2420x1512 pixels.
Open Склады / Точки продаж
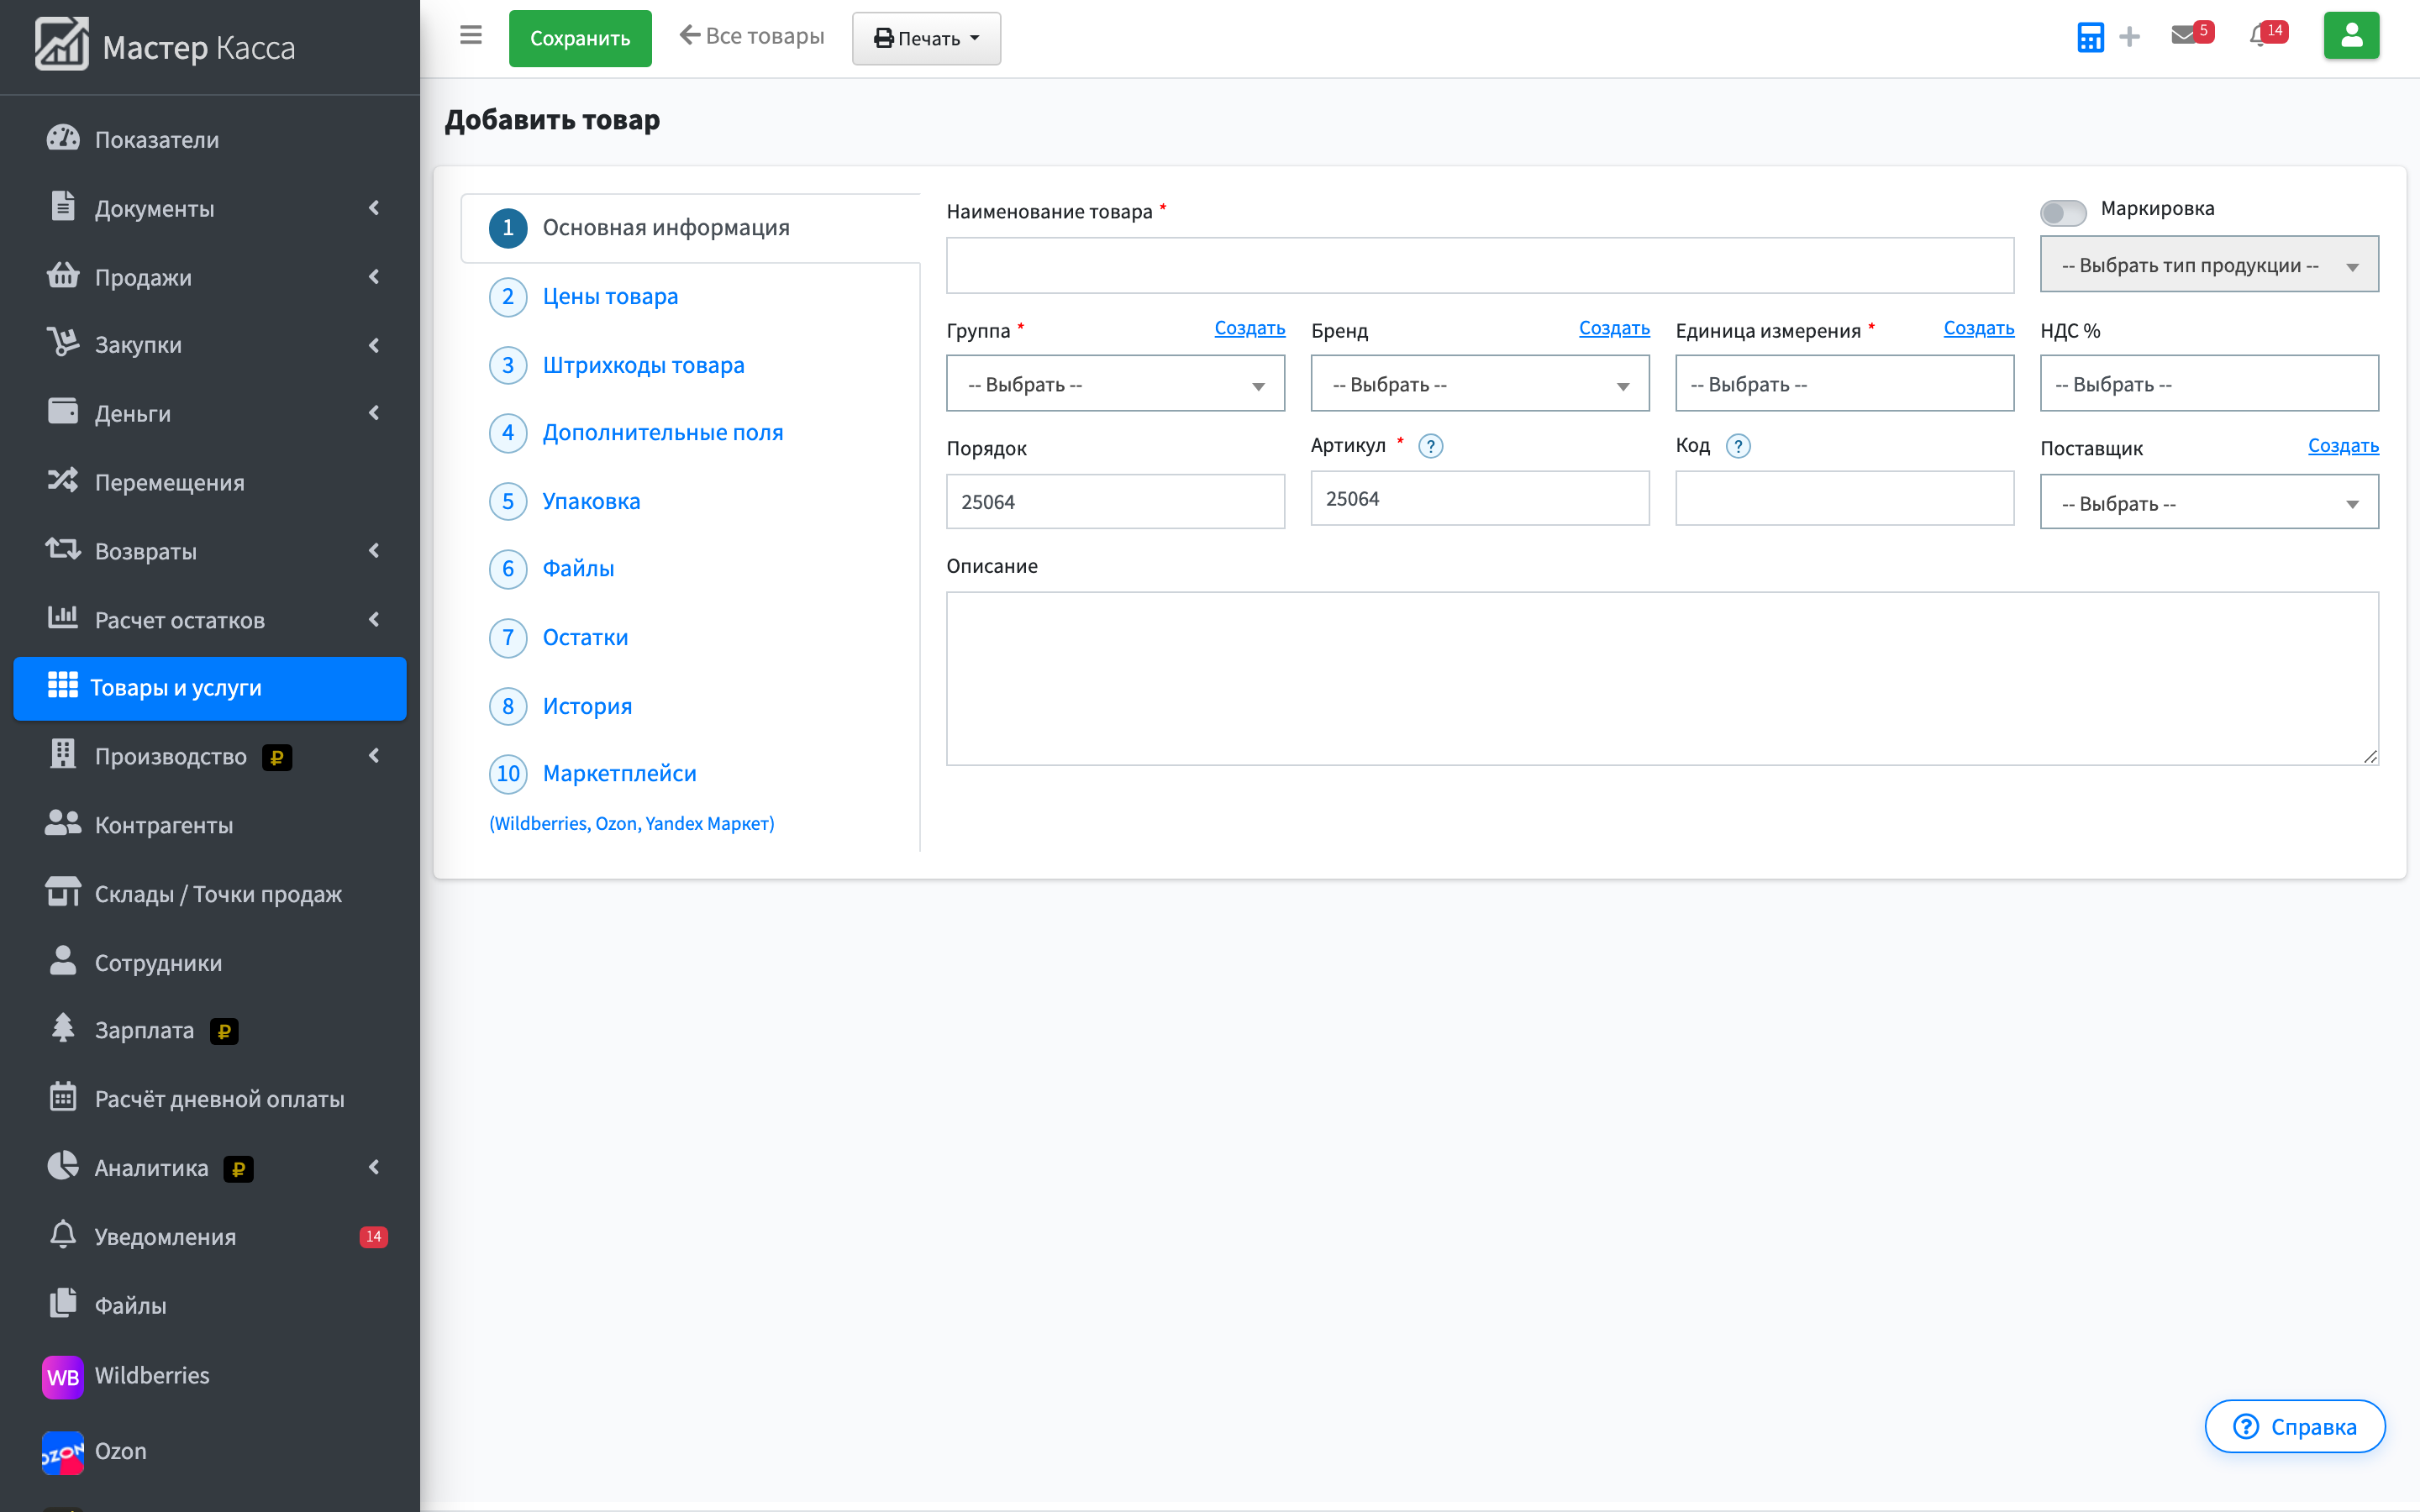(x=210, y=894)
